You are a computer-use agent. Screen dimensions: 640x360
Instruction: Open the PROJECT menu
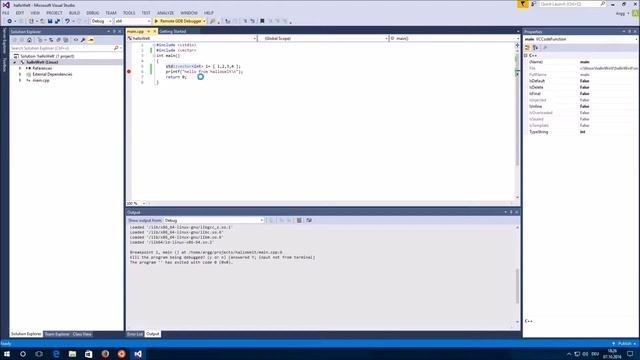(54, 13)
